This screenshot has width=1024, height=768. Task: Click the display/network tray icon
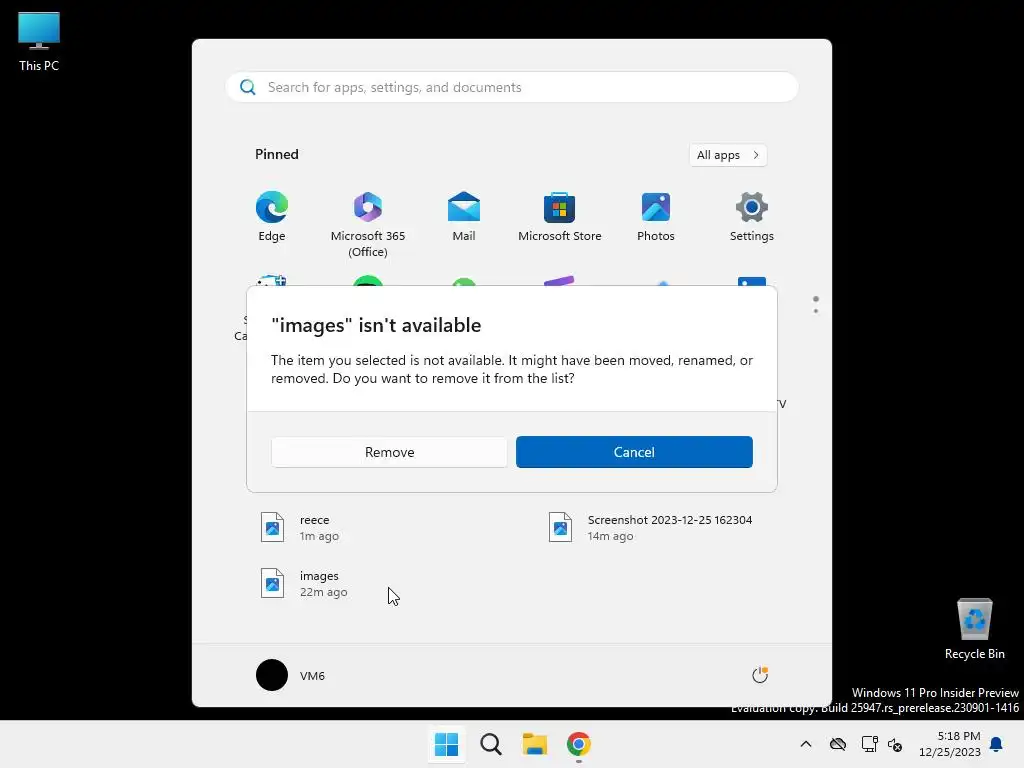point(869,744)
